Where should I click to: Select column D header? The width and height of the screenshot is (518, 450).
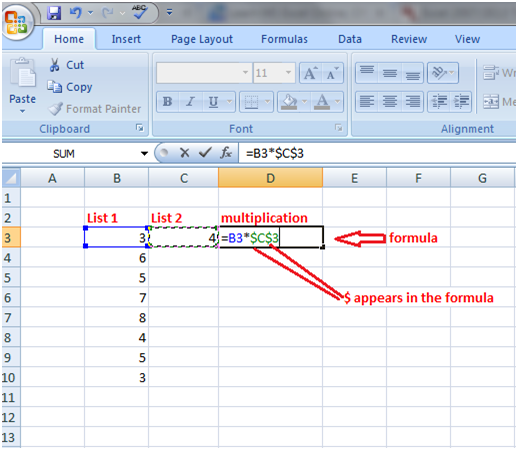[x=270, y=178]
